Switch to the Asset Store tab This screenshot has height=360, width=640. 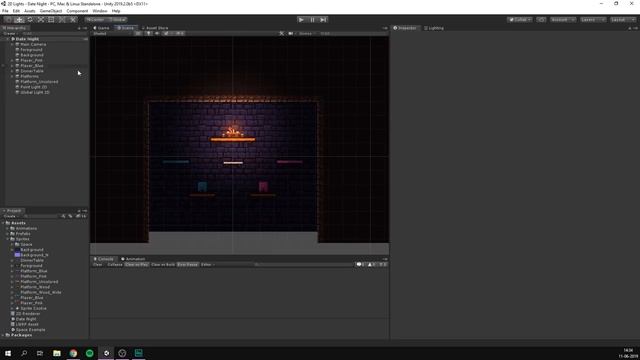point(155,28)
